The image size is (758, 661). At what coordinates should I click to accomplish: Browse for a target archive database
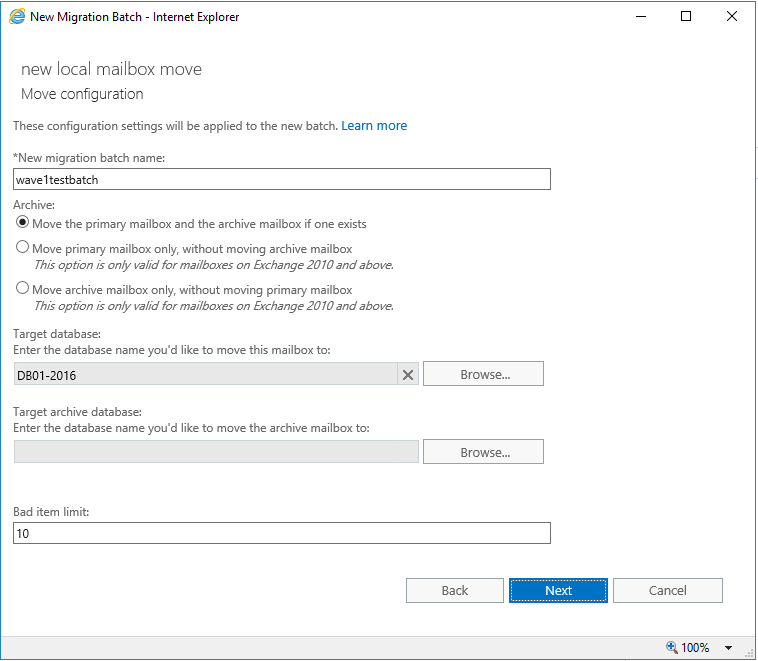pos(483,452)
